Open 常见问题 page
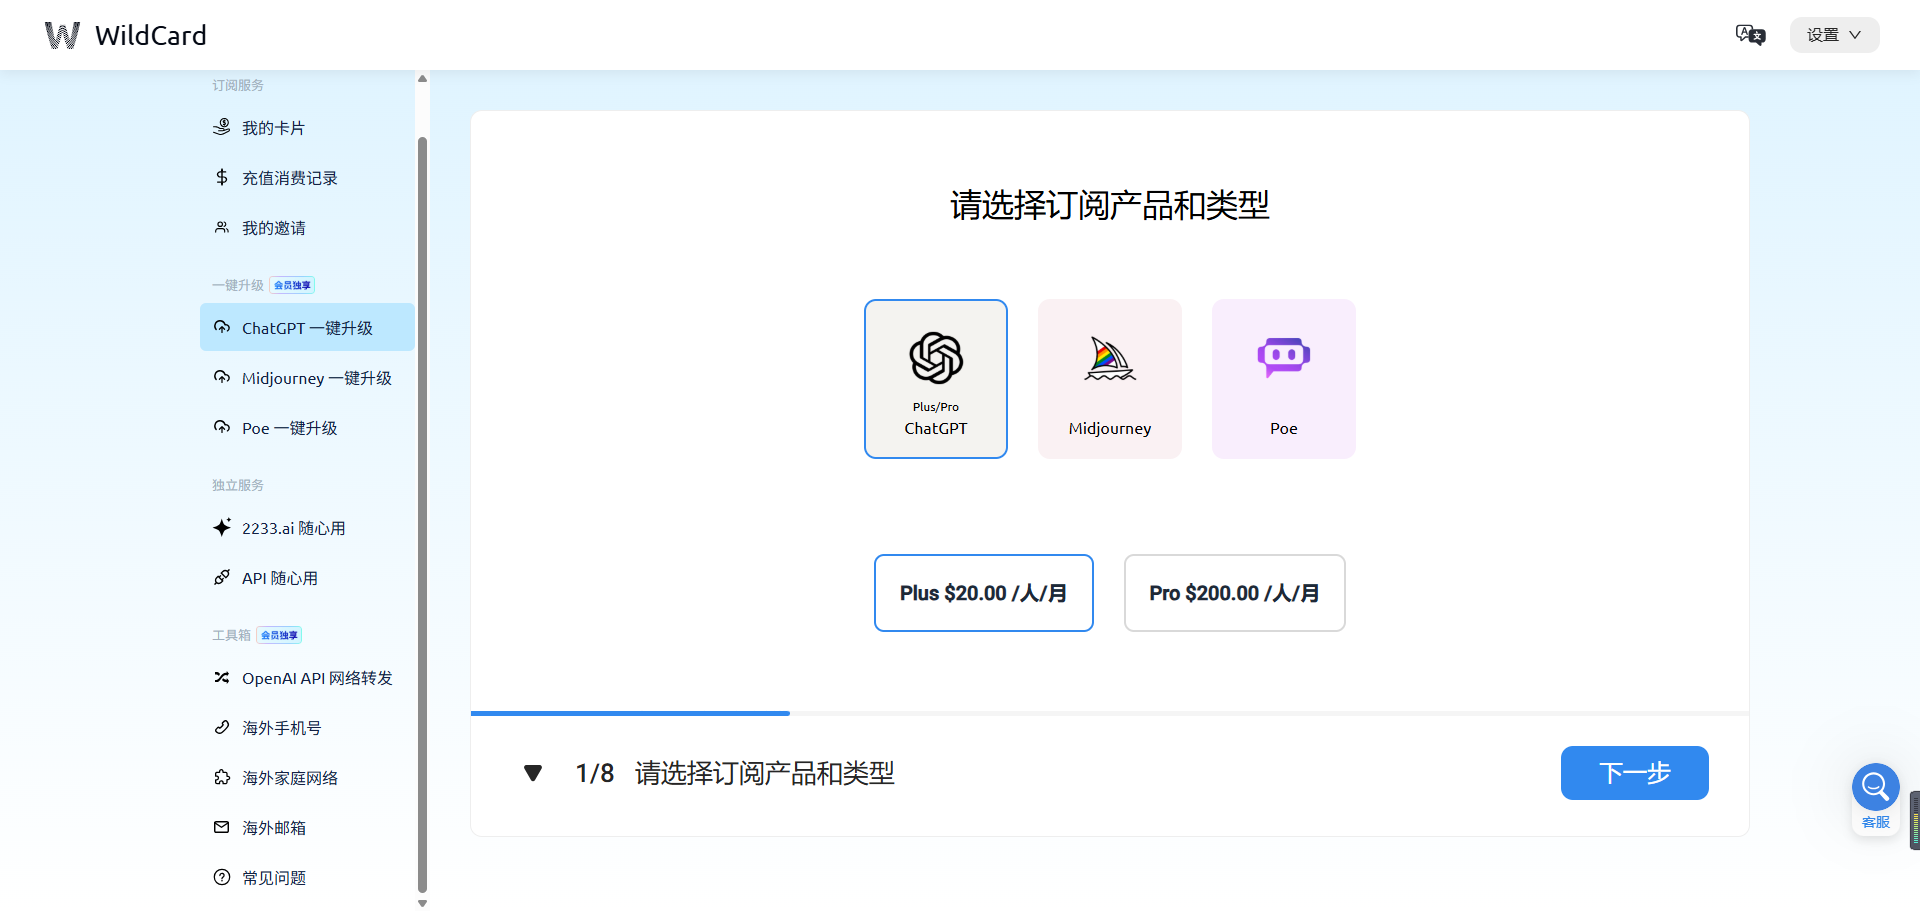Viewport: 1920px width, 911px height. [307, 878]
